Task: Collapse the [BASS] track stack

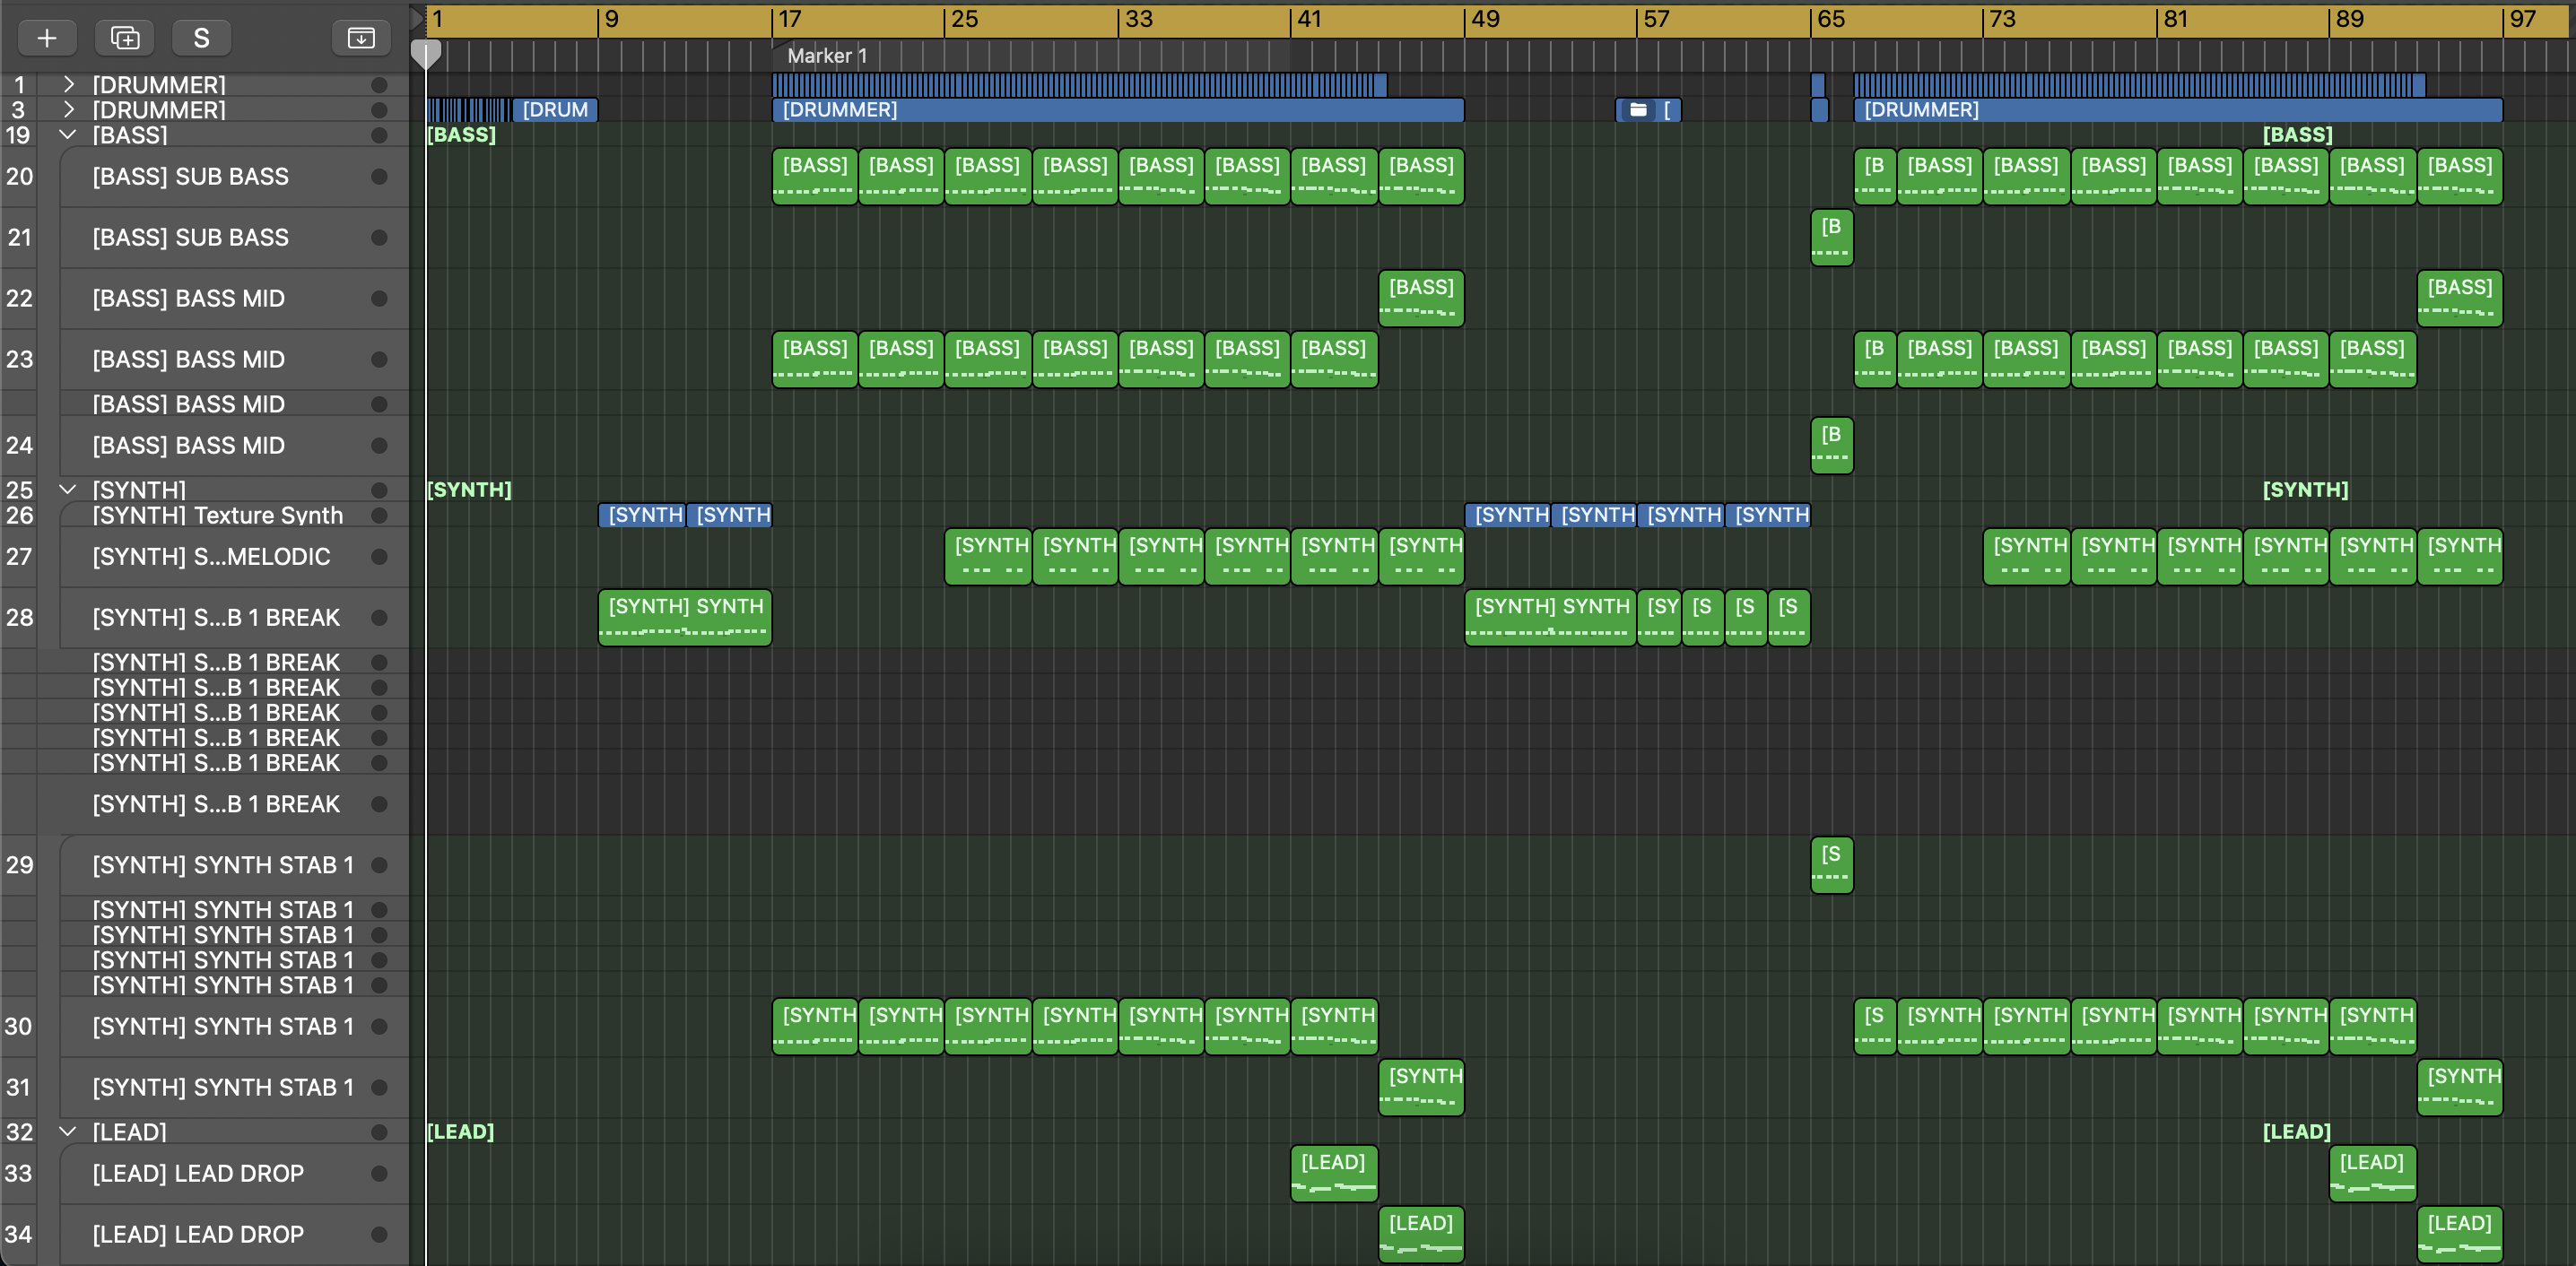Action: pyautogui.click(x=68, y=135)
